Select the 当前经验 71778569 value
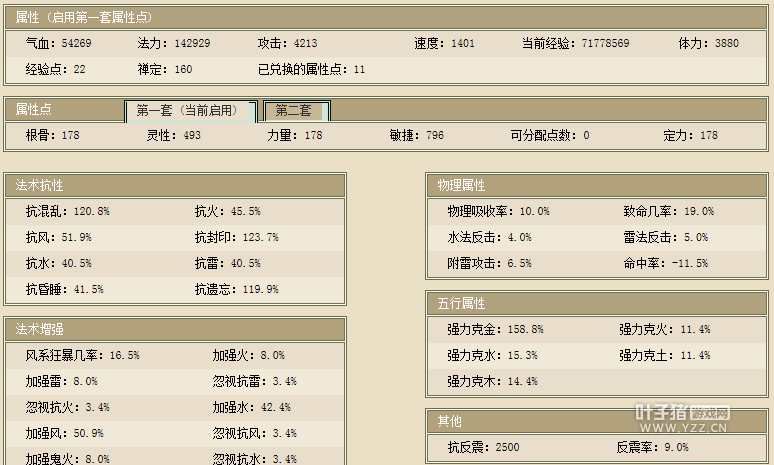The width and height of the screenshot is (774, 465). (575, 44)
